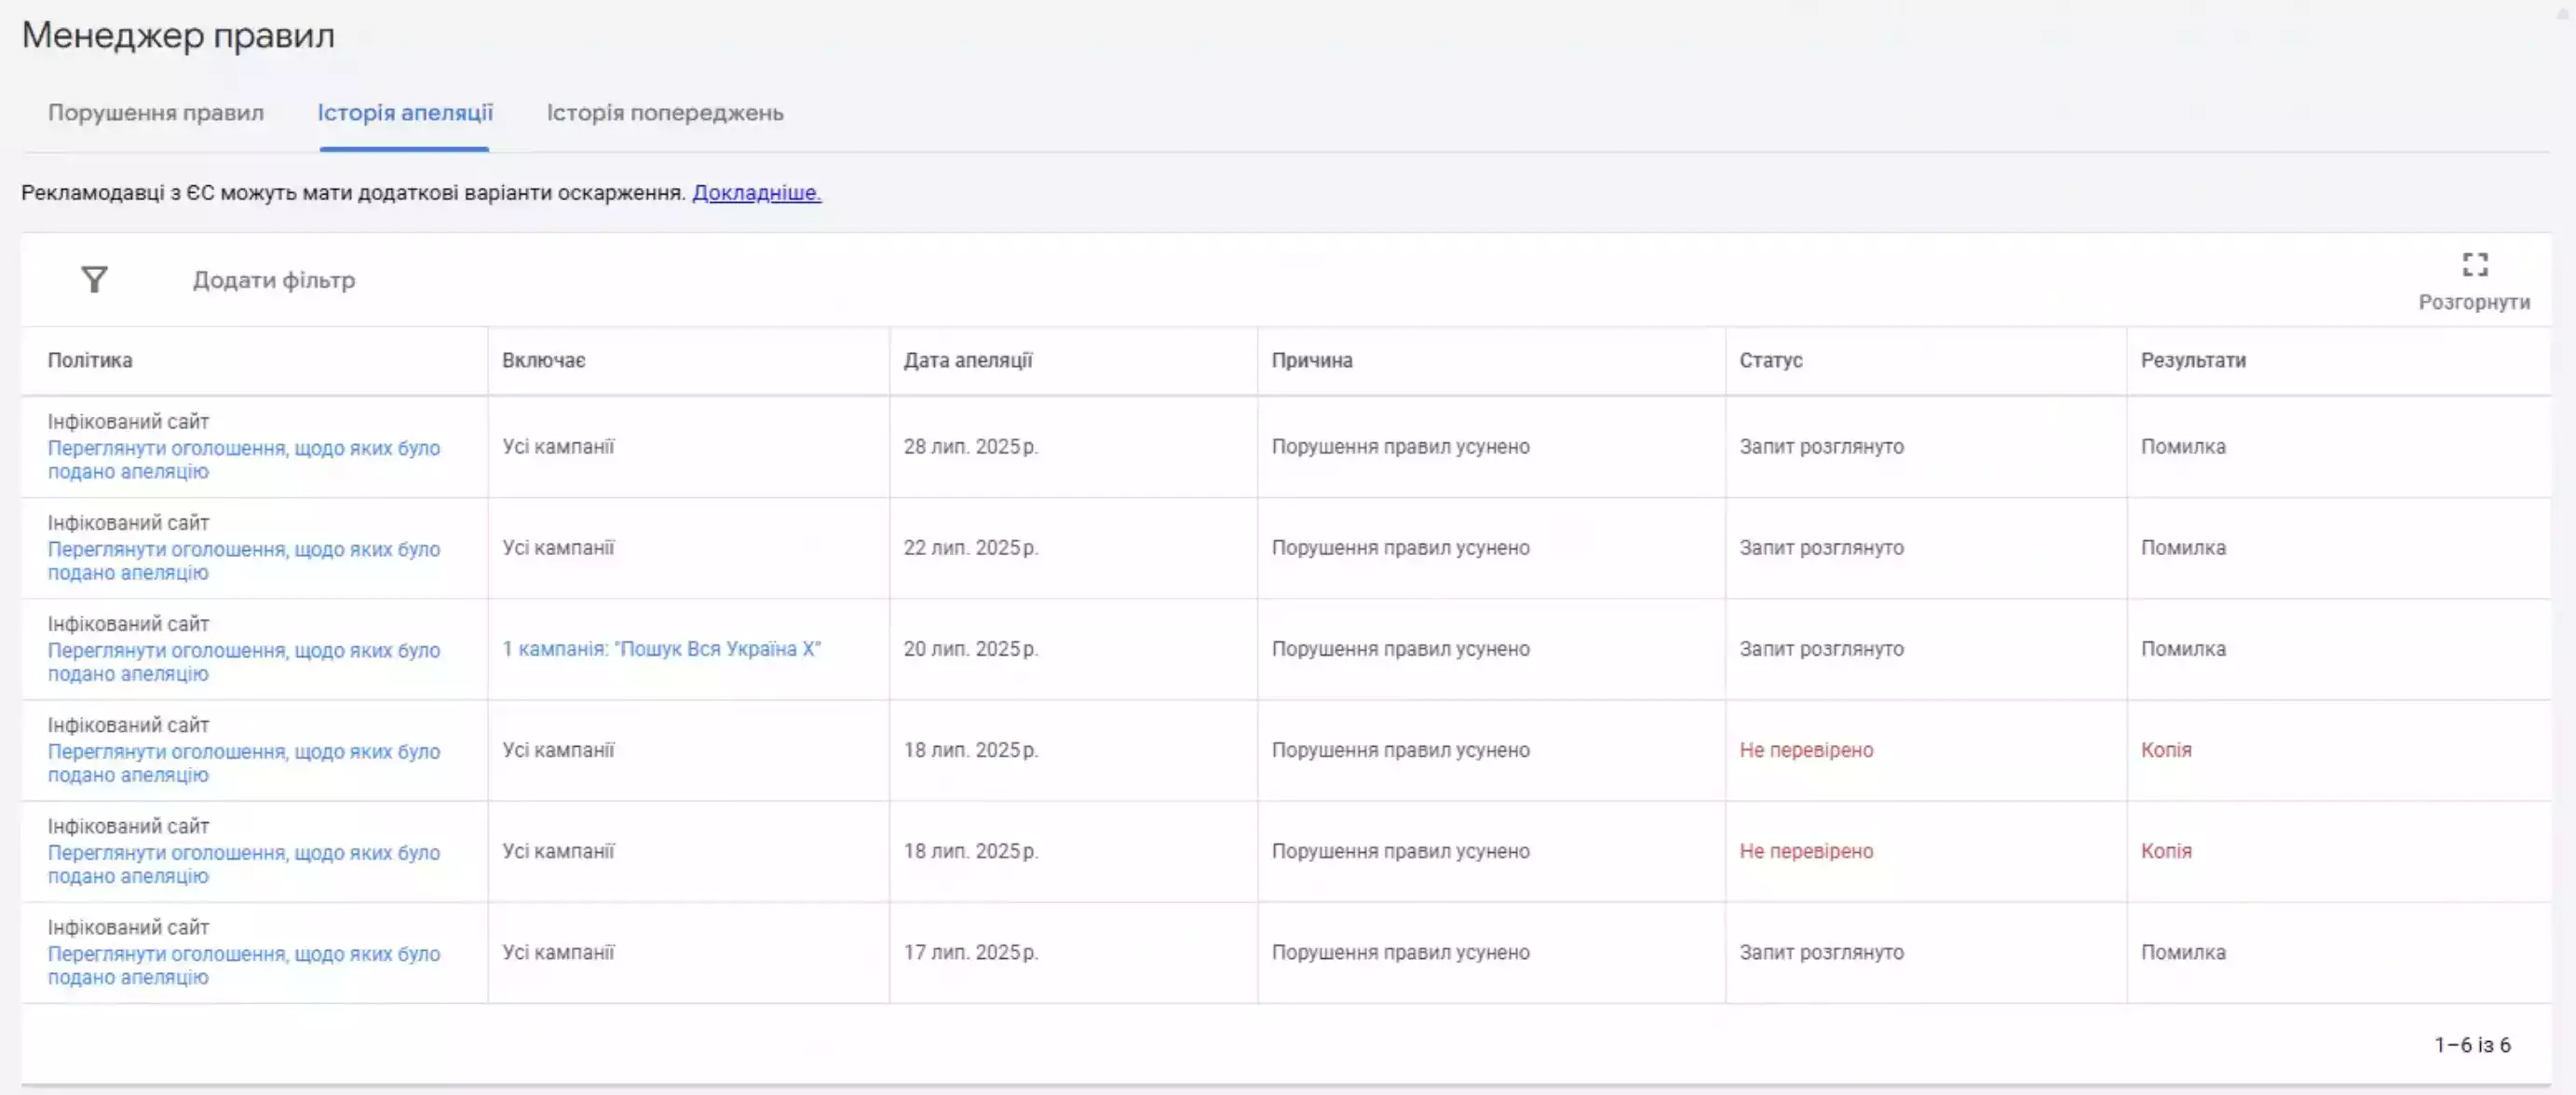Click Запит розглянуто status in 28 лип. row
The width and height of the screenshot is (2576, 1095).
point(1821,447)
